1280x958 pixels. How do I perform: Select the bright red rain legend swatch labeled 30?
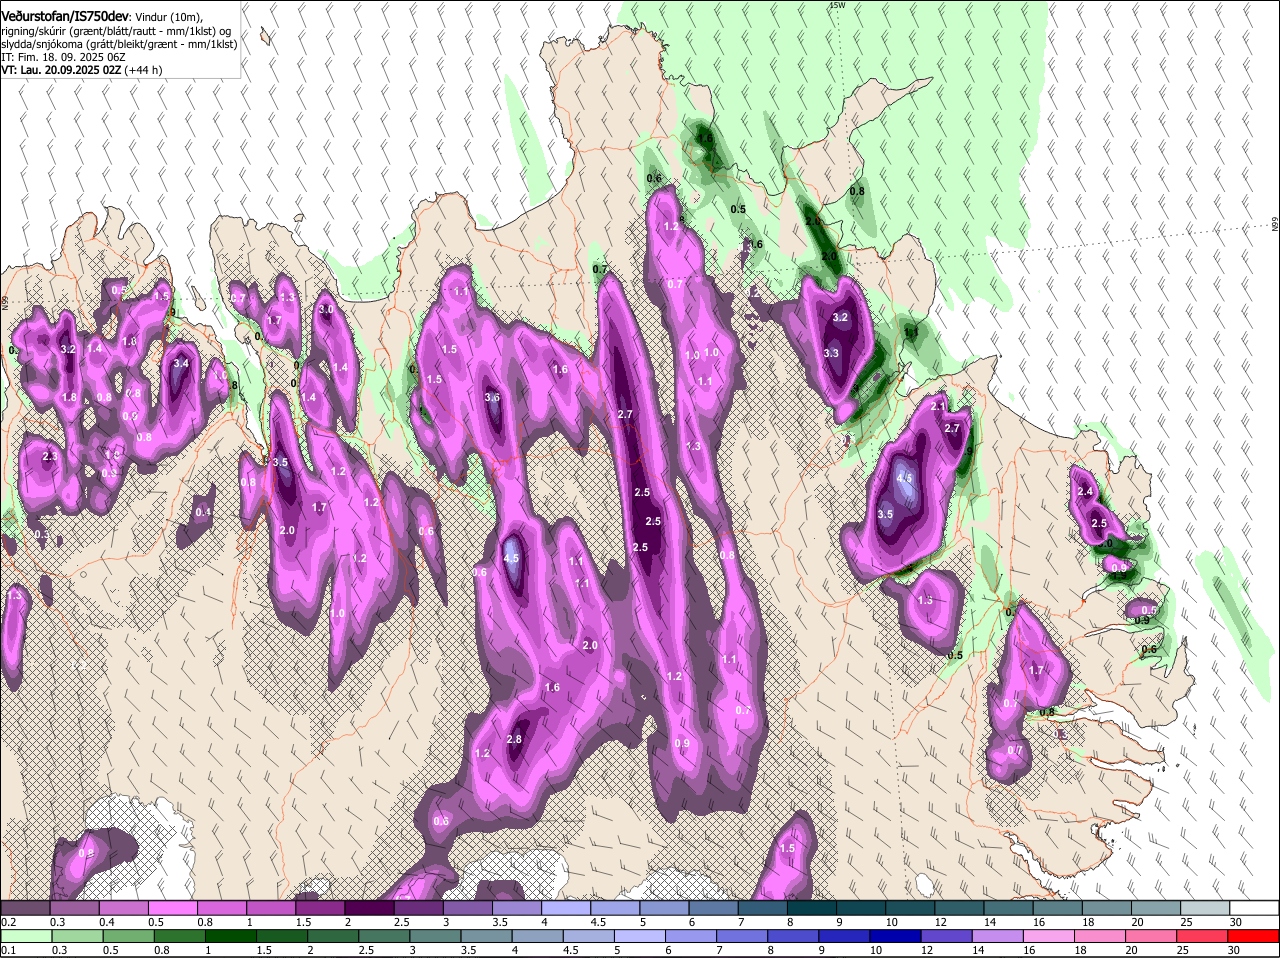(x=1255, y=936)
